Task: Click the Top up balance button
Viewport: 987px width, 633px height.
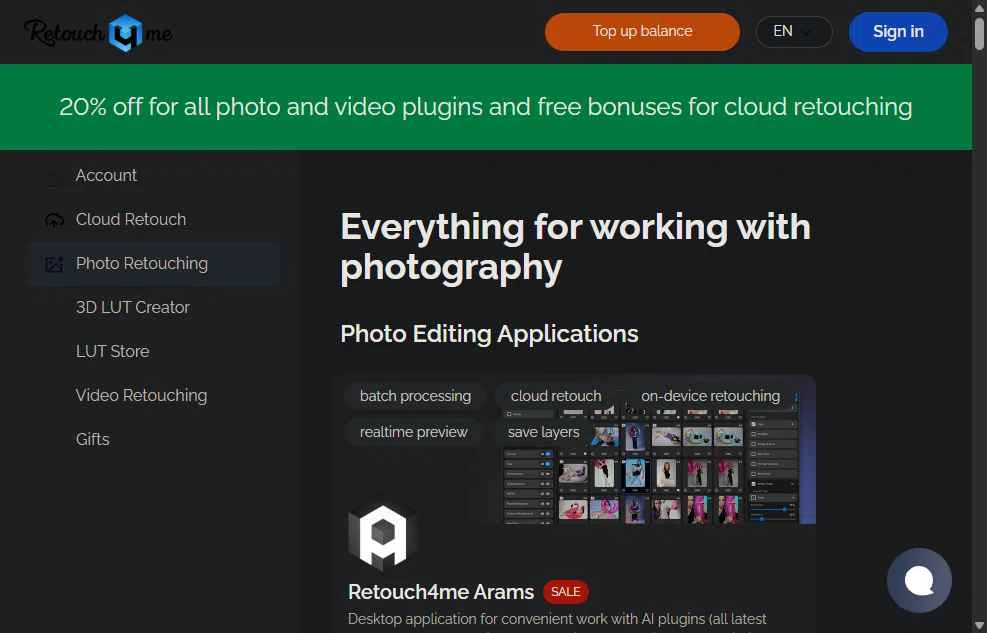Action: [642, 31]
